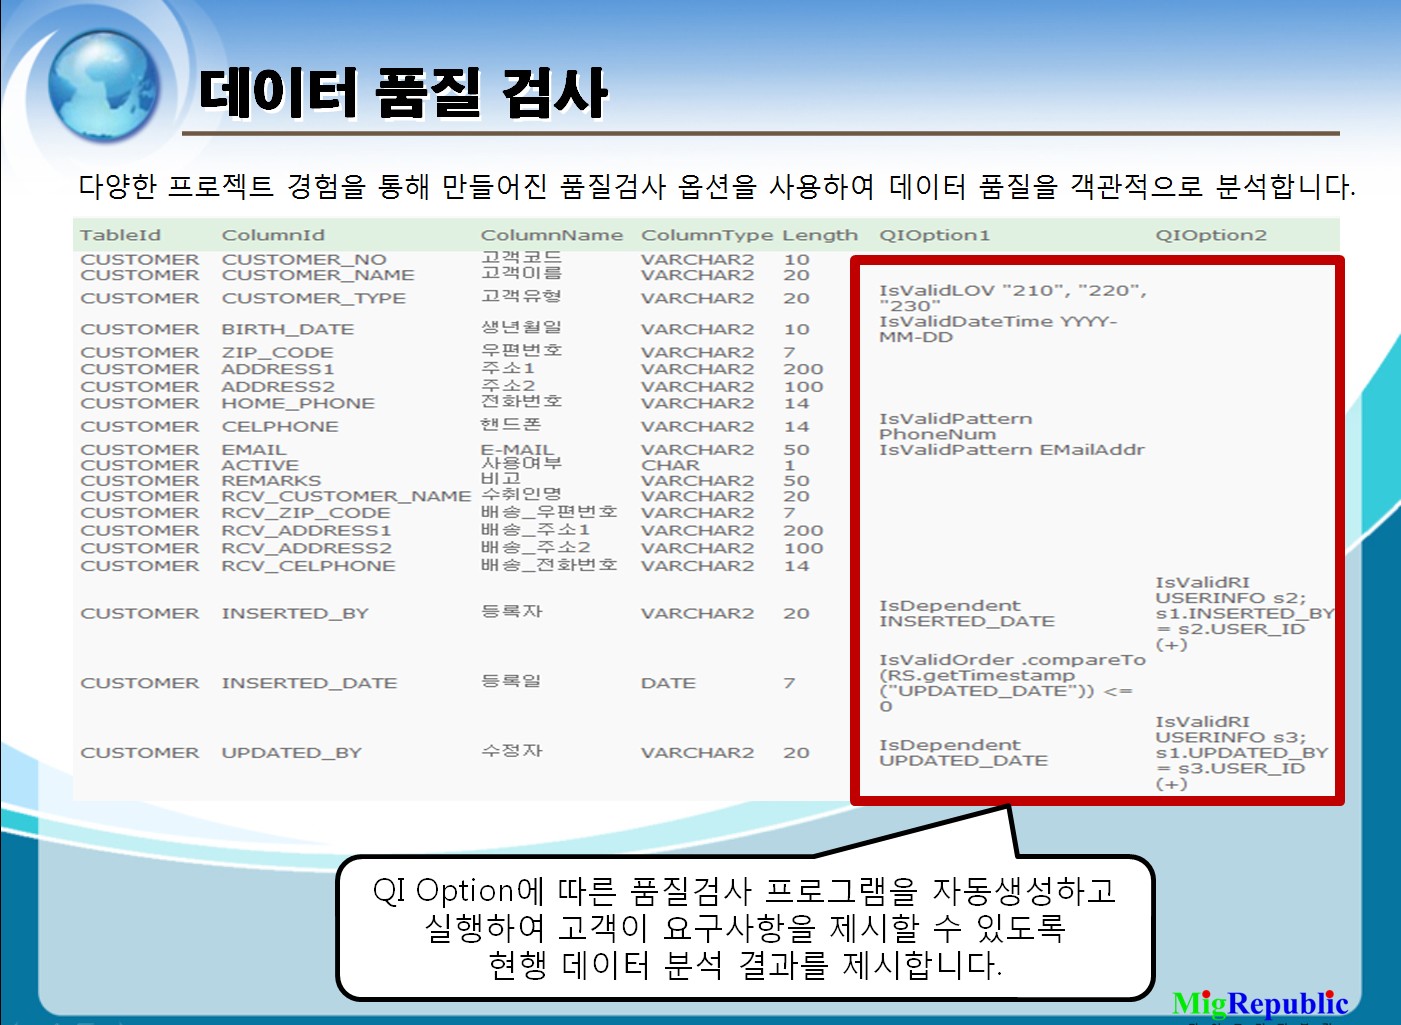Select the IsDependent UPDATED_DATE option

click(964, 752)
